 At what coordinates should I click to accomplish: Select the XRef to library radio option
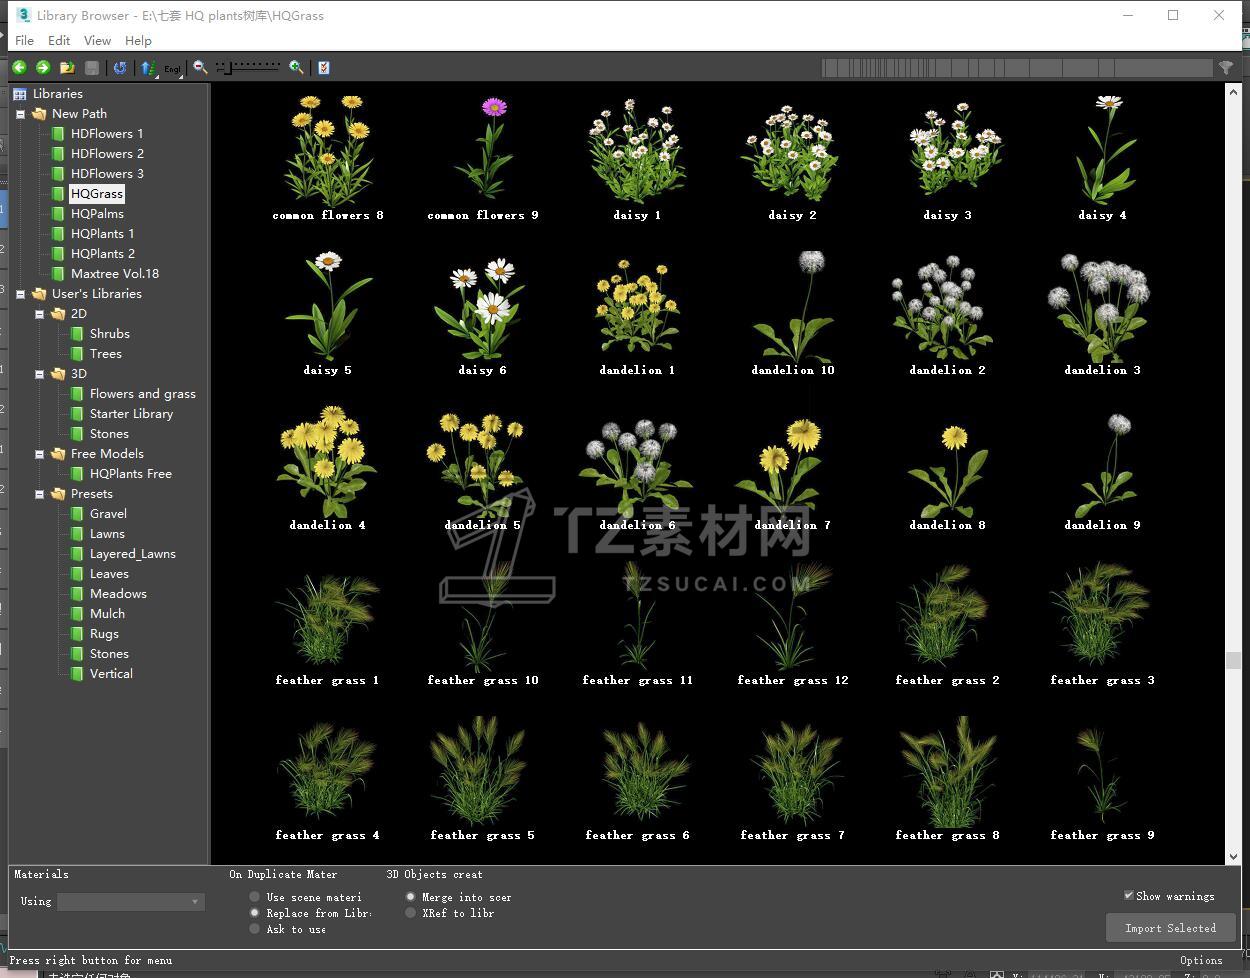coord(410,913)
